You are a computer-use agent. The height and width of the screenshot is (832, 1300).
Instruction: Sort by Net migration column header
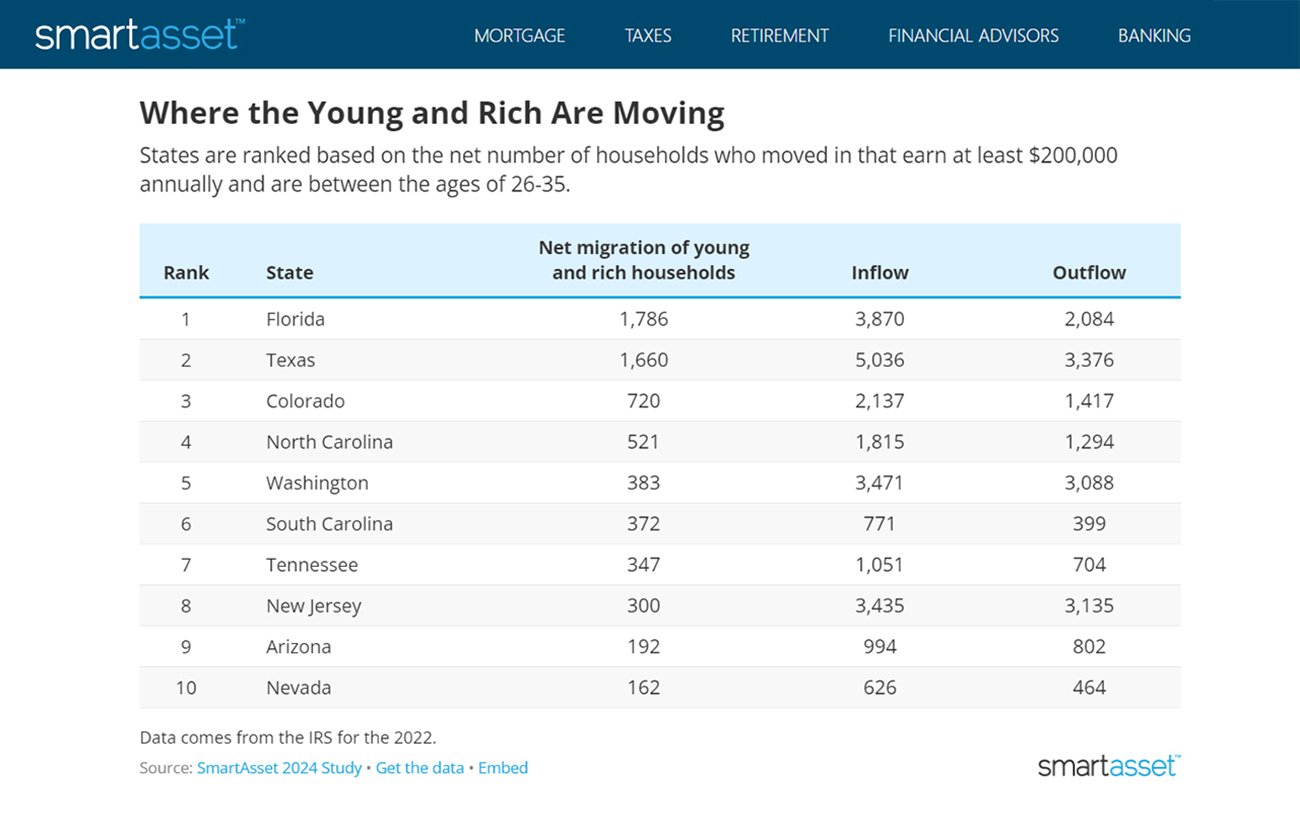pyautogui.click(x=643, y=260)
